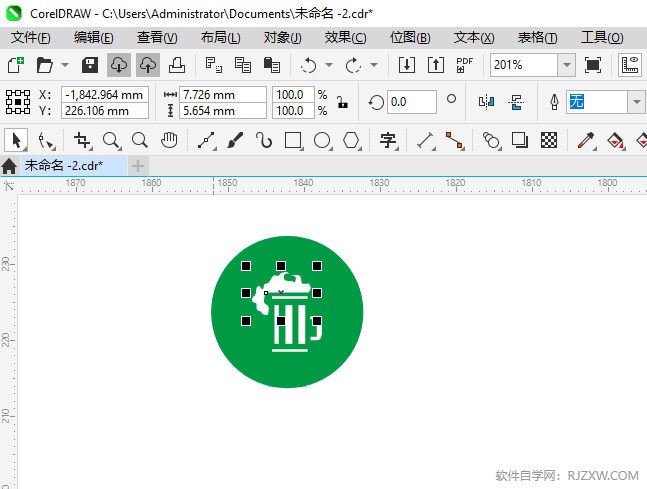Click the vertical scale percent field
Image resolution: width=647 pixels, height=489 pixels.
(x=293, y=111)
